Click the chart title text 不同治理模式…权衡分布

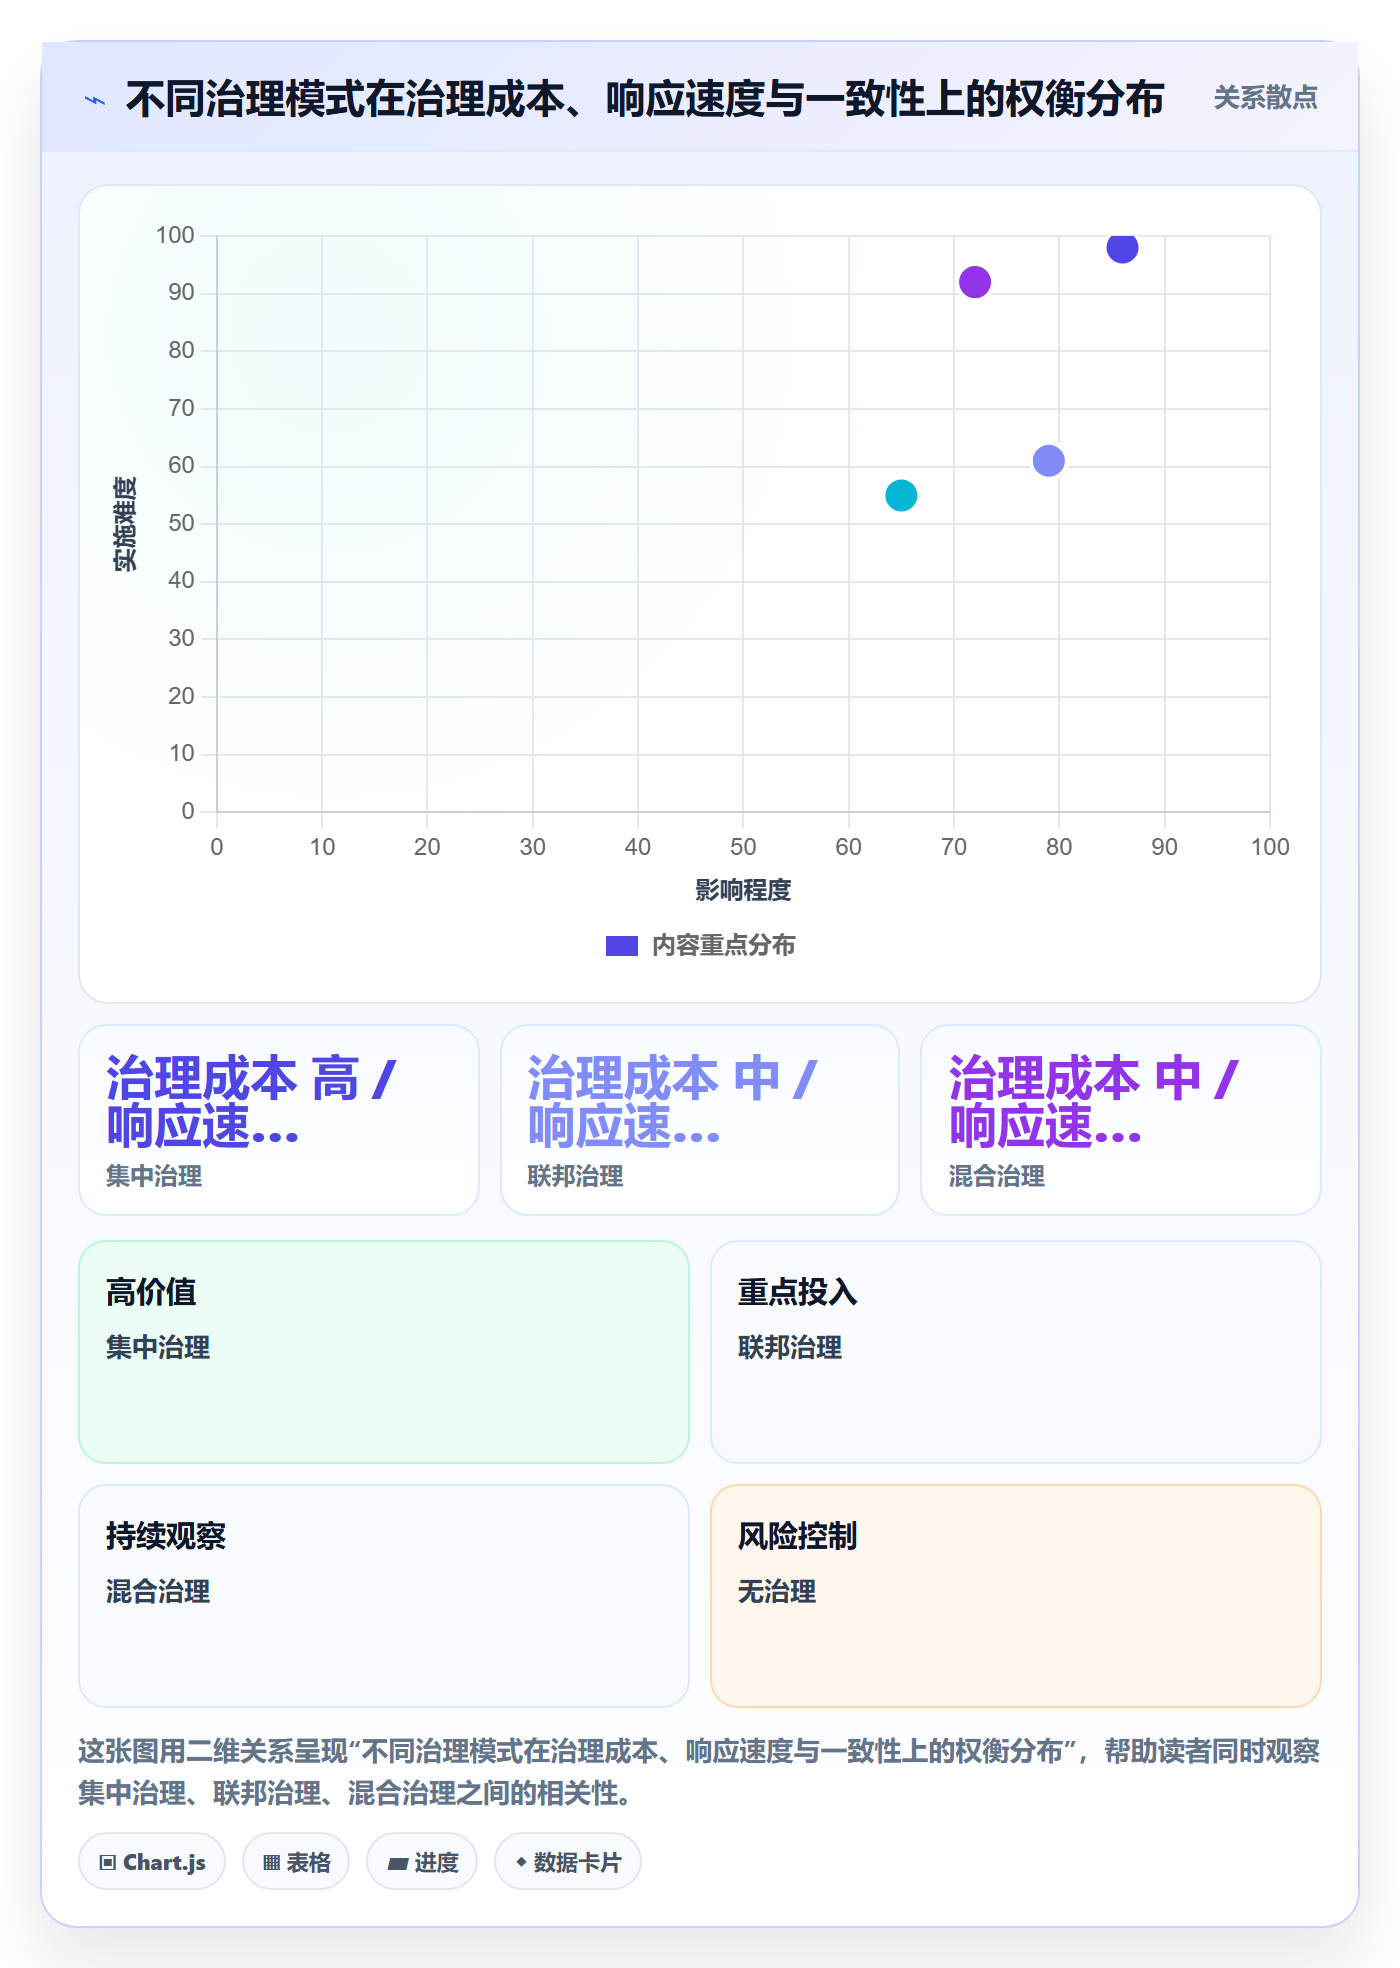pos(645,99)
